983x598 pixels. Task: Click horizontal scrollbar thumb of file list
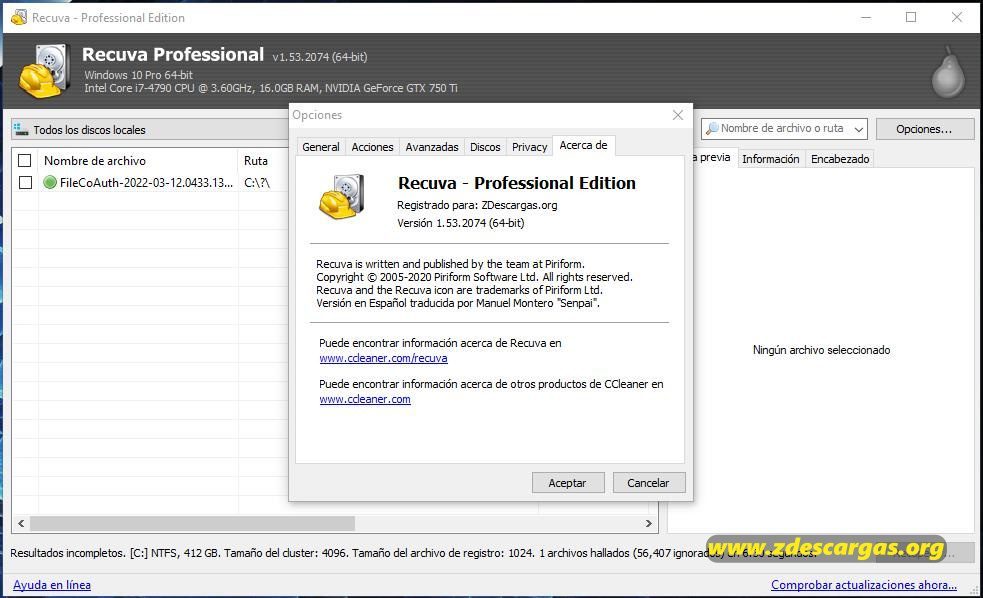point(192,523)
